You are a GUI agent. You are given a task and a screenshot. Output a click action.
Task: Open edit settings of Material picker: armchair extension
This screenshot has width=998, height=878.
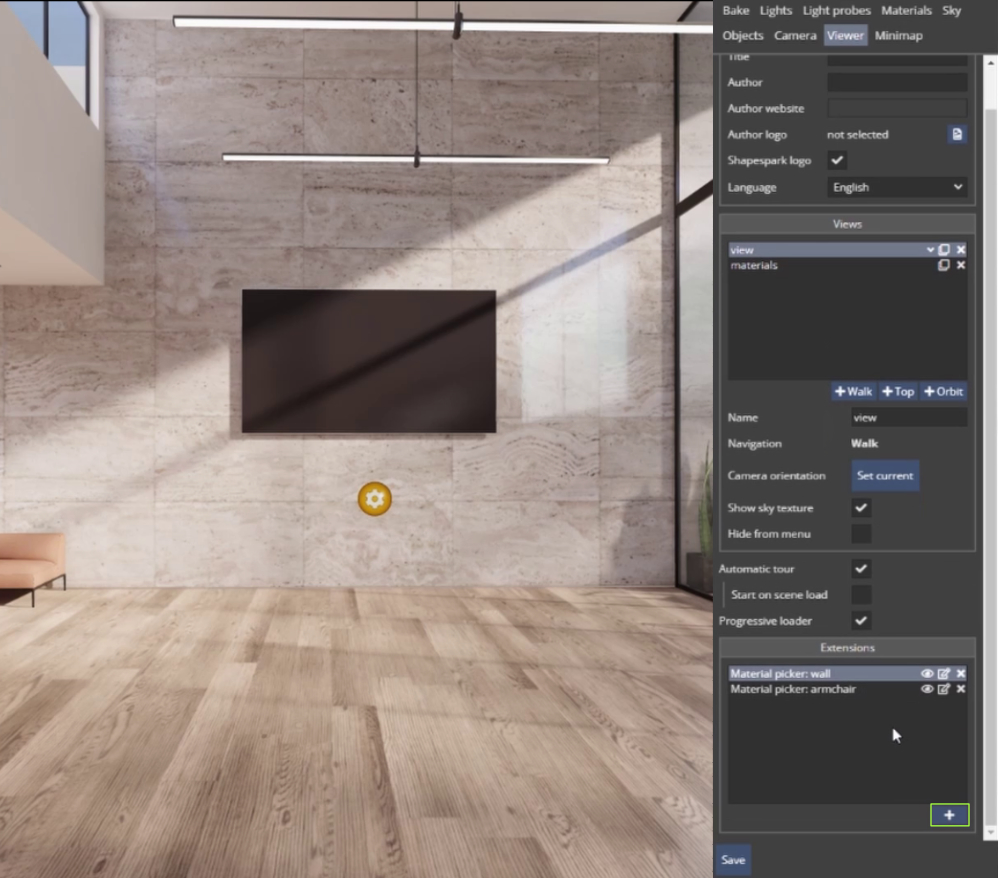943,690
